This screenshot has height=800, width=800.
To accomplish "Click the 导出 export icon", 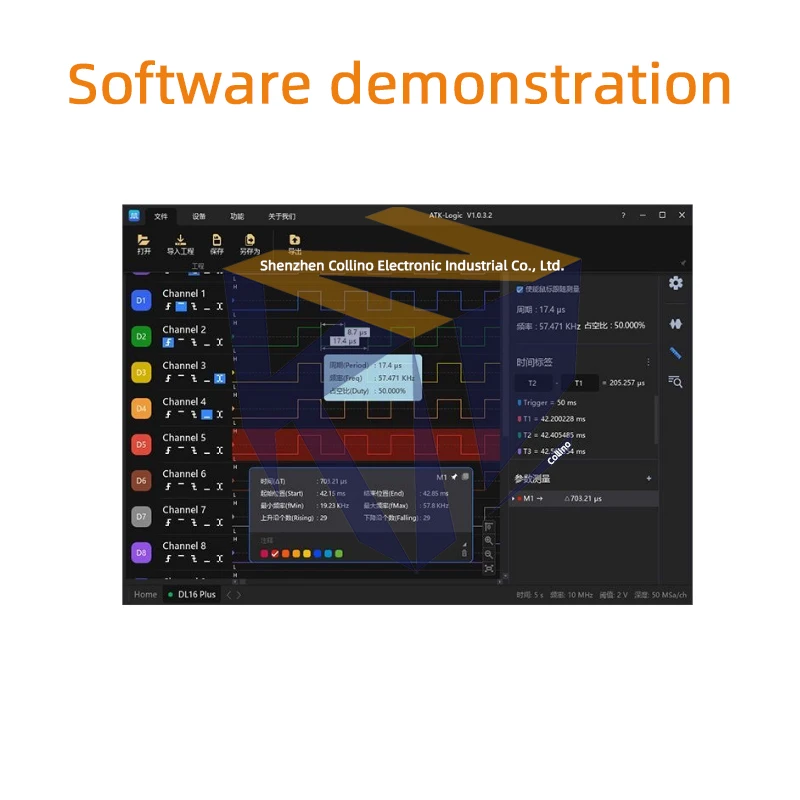I will (295, 244).
